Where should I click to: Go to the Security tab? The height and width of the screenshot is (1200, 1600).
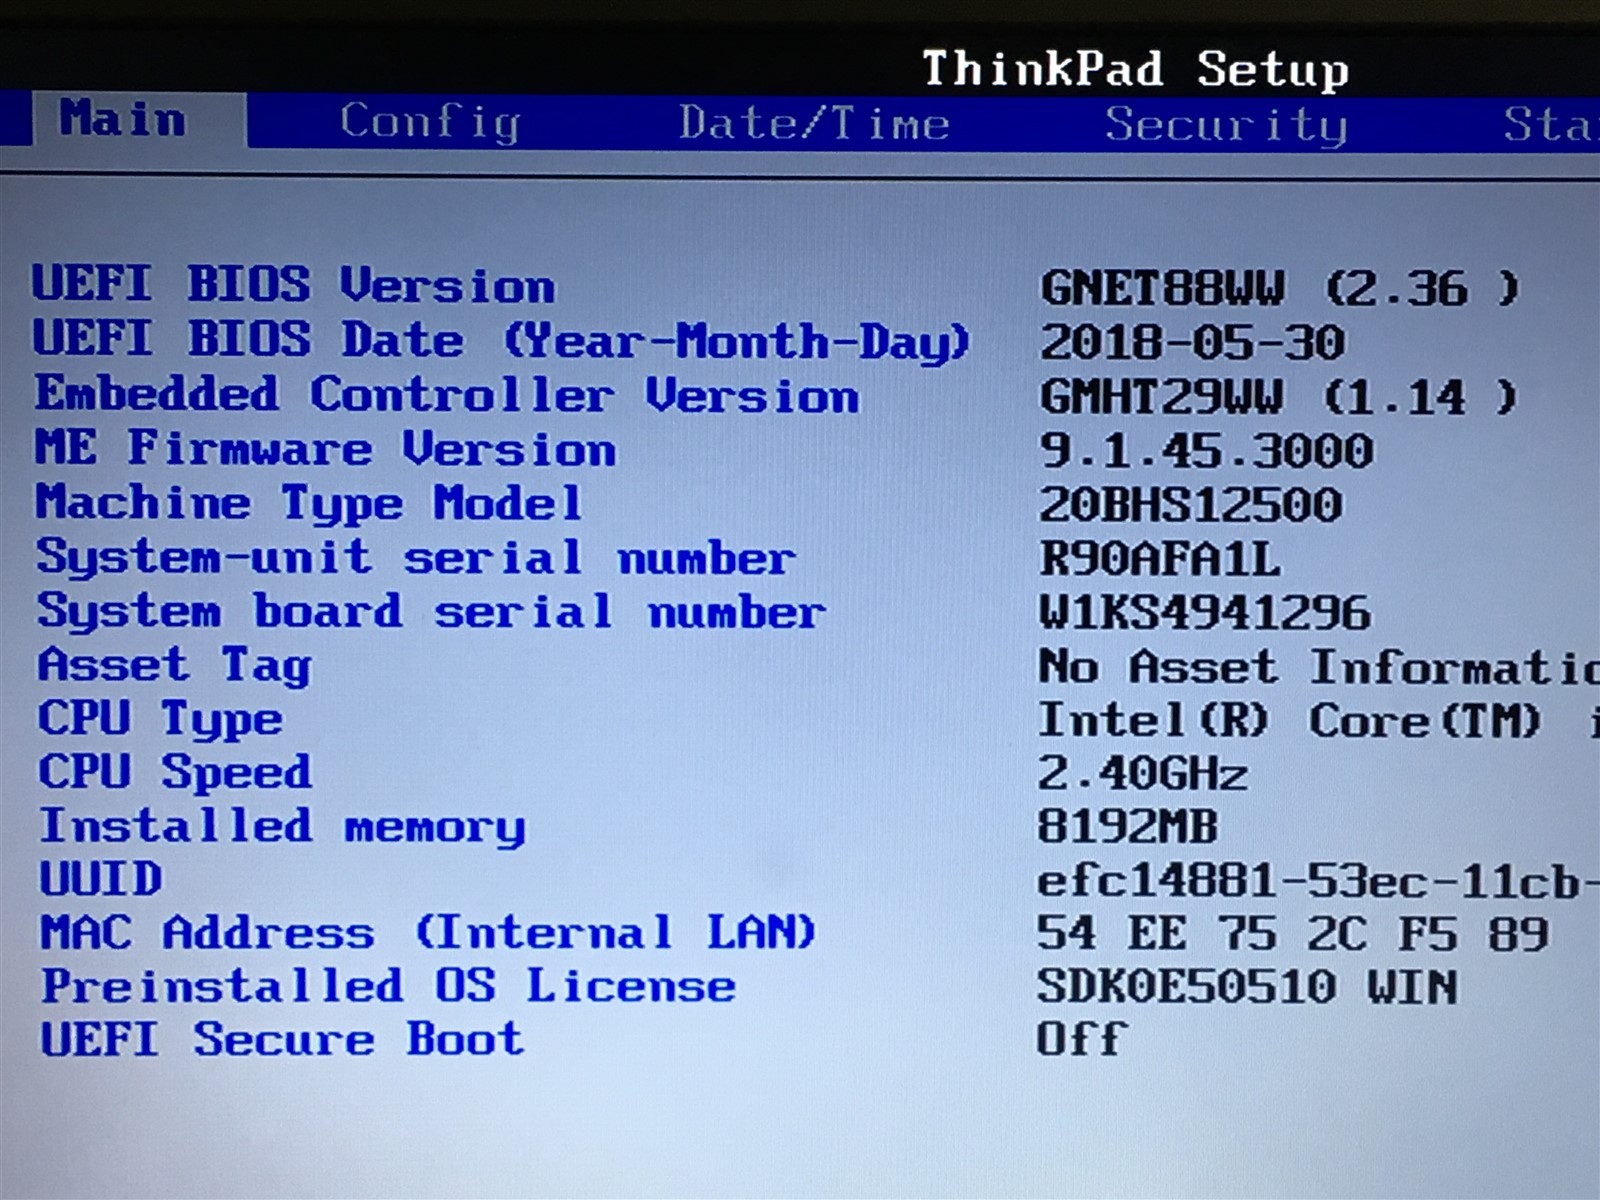click(x=1226, y=126)
